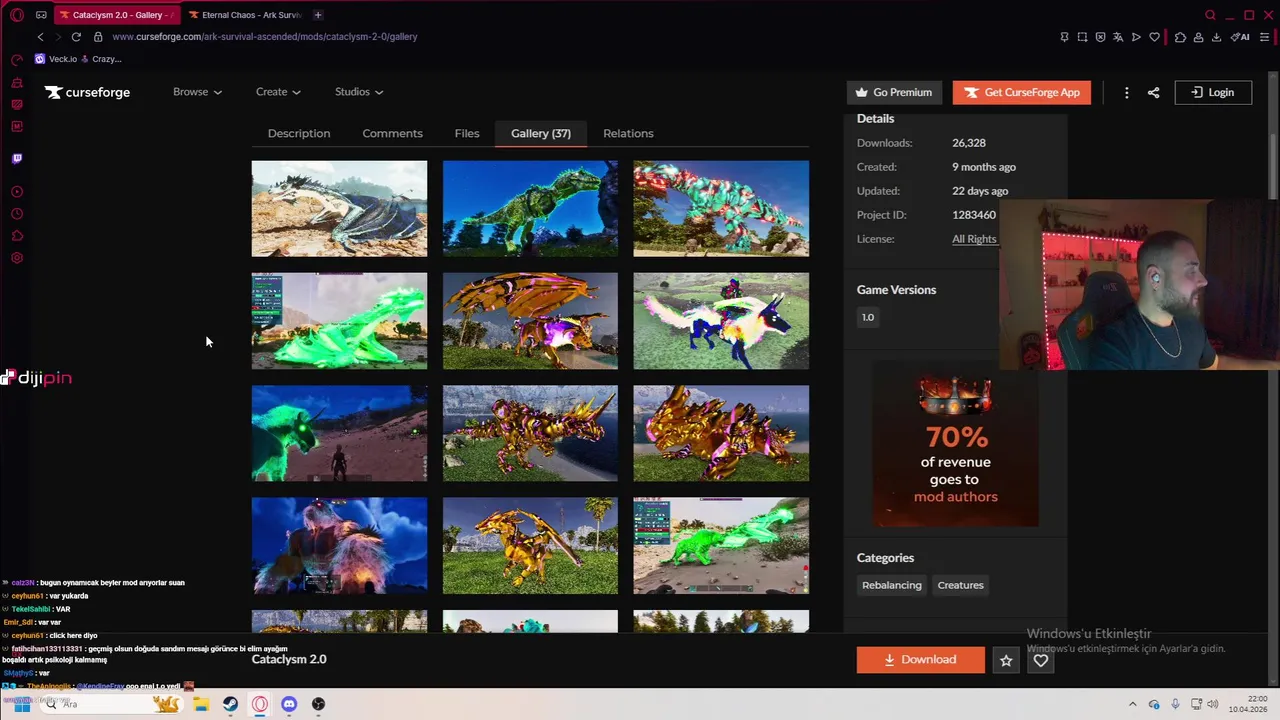Click the curseforge logo to go home
The image size is (1280, 720).
[87, 92]
